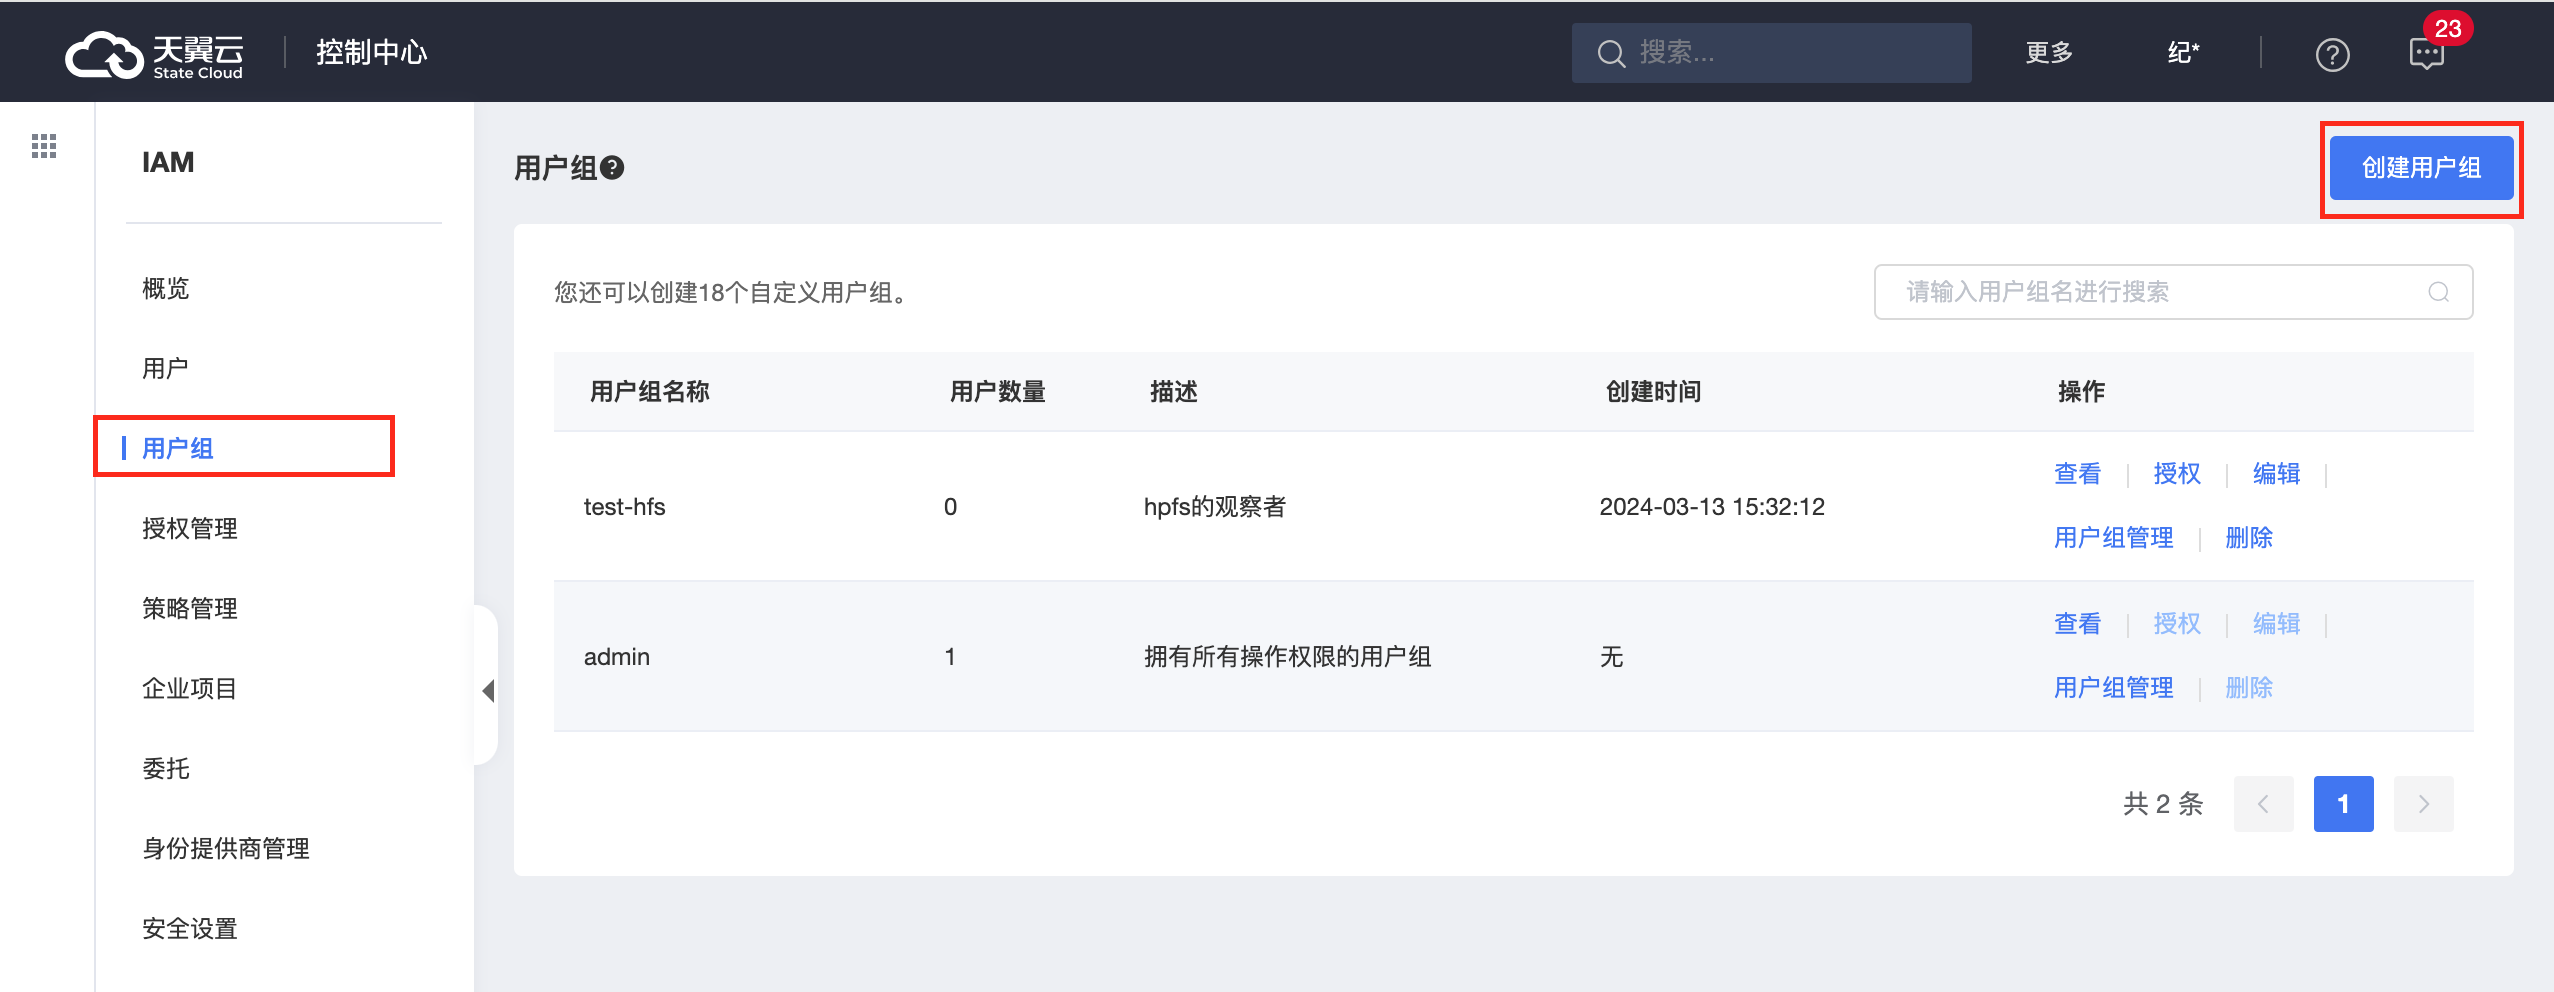The image size is (2554, 992).
Task: Open the services grid menu icon
Action: (44, 146)
